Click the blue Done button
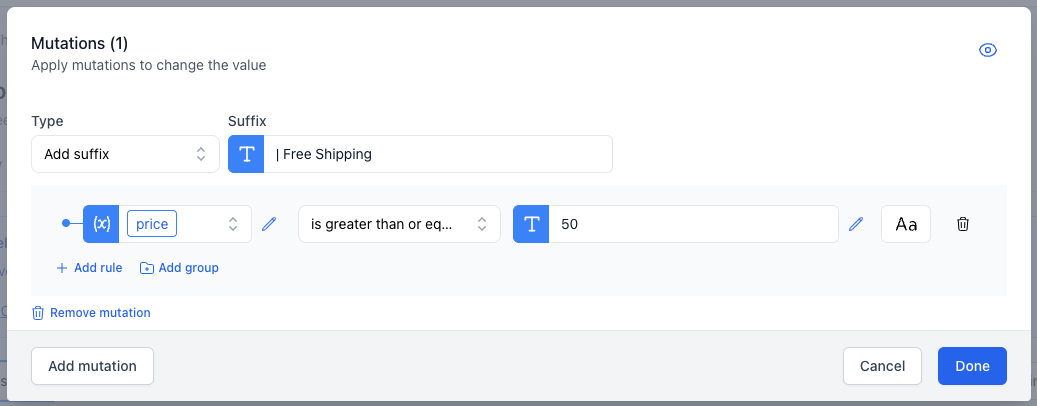This screenshot has height=406, width=1037. pos(972,366)
